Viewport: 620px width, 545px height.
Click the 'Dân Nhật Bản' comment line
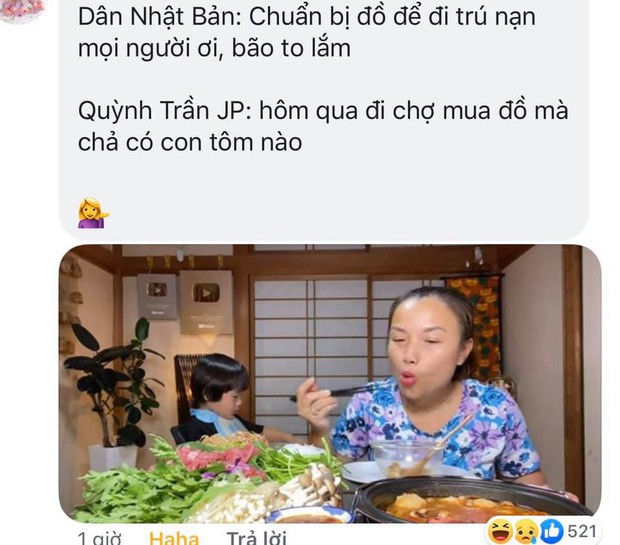click(x=307, y=32)
